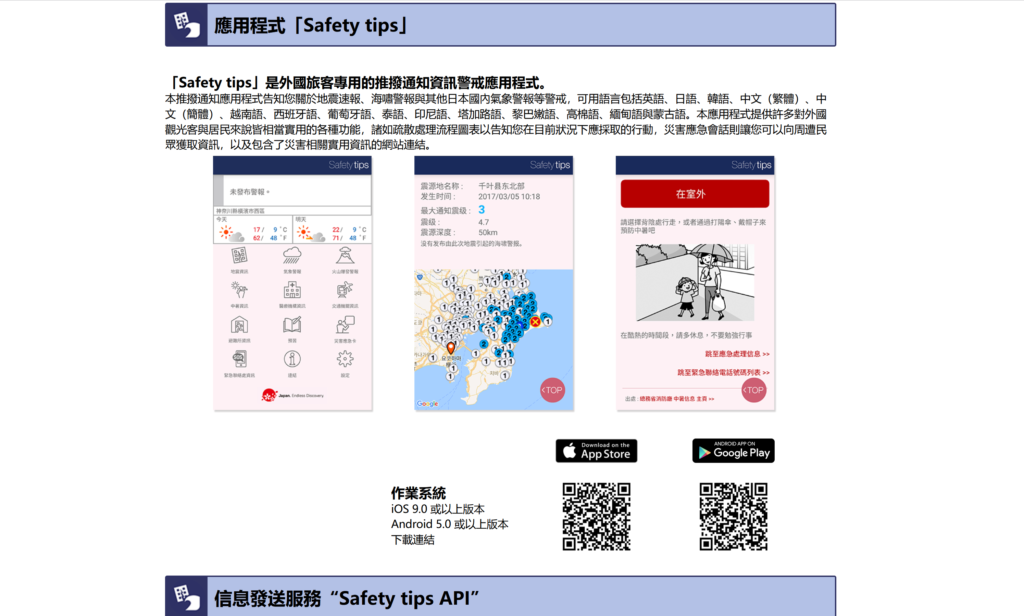The image size is (1024, 616).
Task: Click the 跳至應急處理信息 link
Action: [736, 354]
